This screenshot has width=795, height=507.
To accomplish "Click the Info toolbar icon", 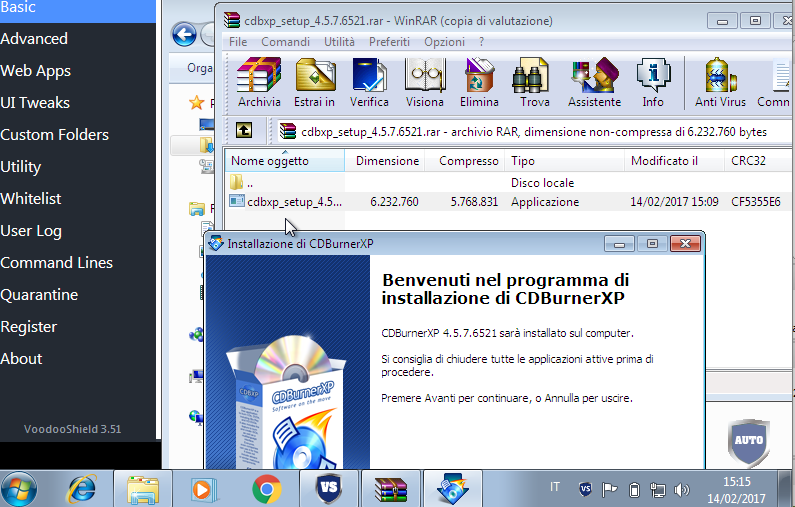I will (653, 82).
